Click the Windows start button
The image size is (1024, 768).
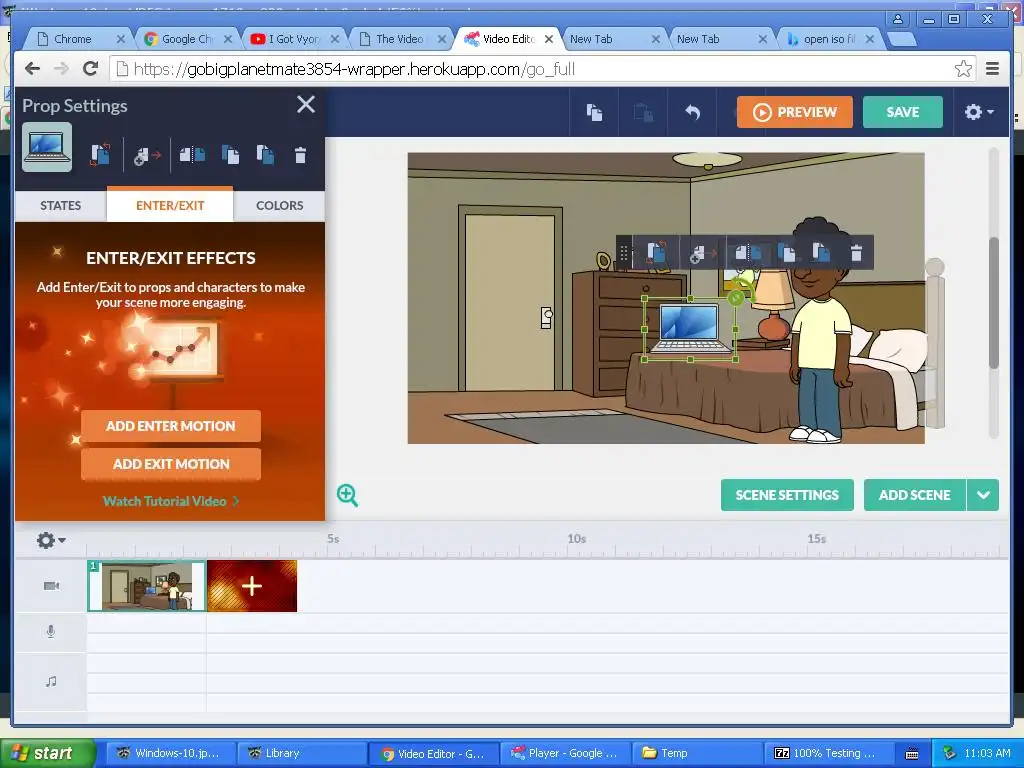click(x=48, y=753)
